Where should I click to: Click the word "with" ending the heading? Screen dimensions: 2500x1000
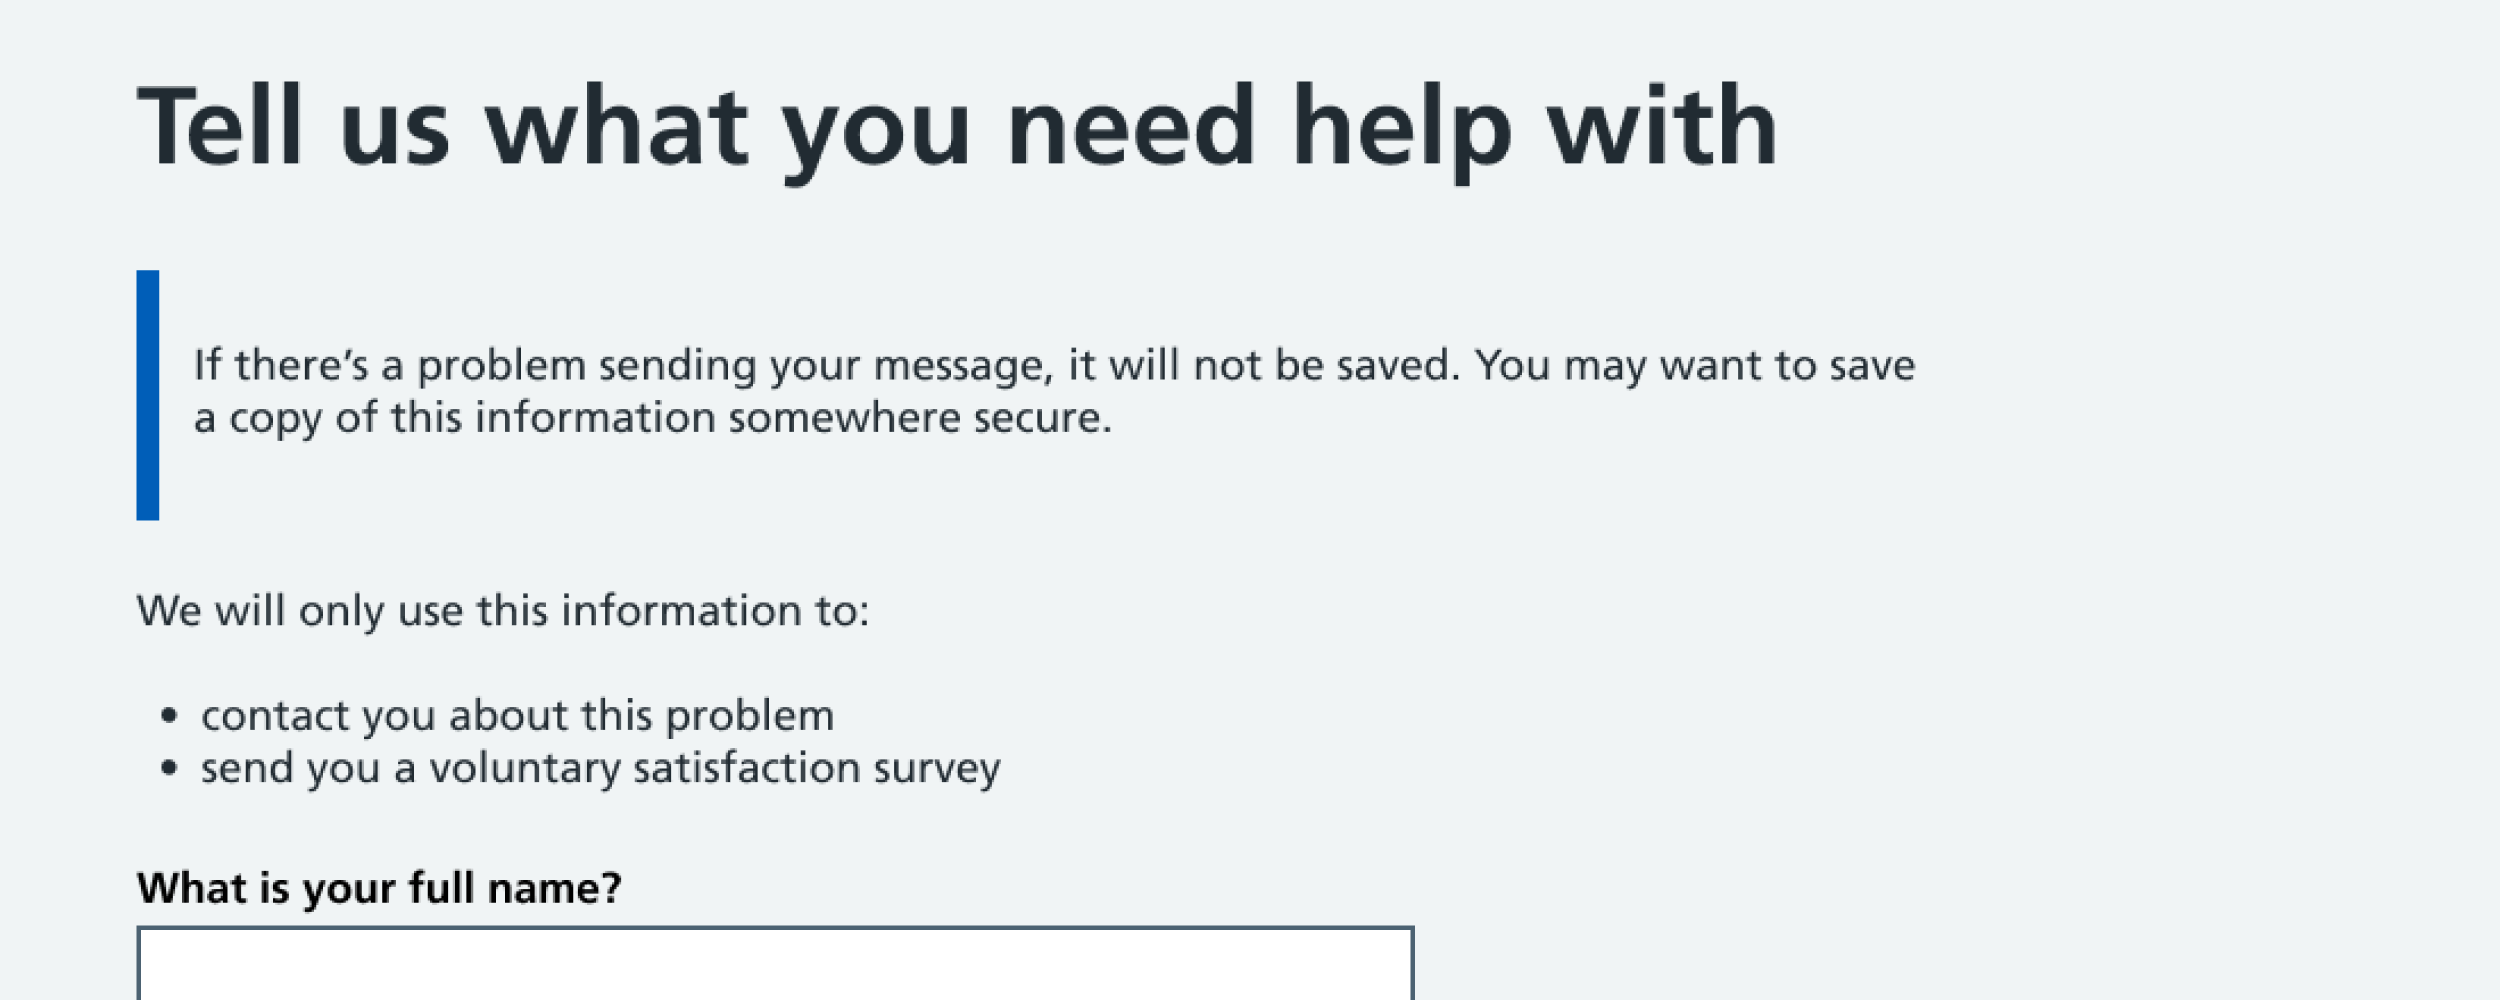coord(1662,127)
